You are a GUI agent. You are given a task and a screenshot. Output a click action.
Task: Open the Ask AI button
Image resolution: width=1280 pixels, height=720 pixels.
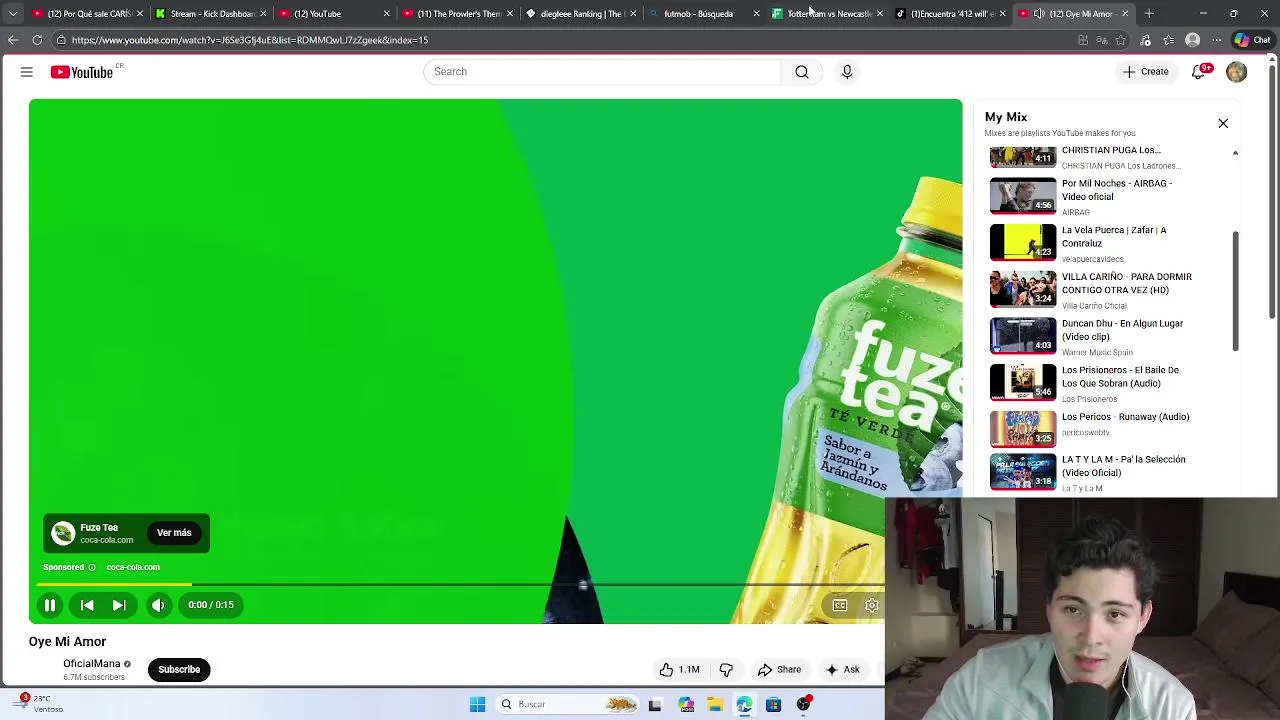click(x=842, y=670)
